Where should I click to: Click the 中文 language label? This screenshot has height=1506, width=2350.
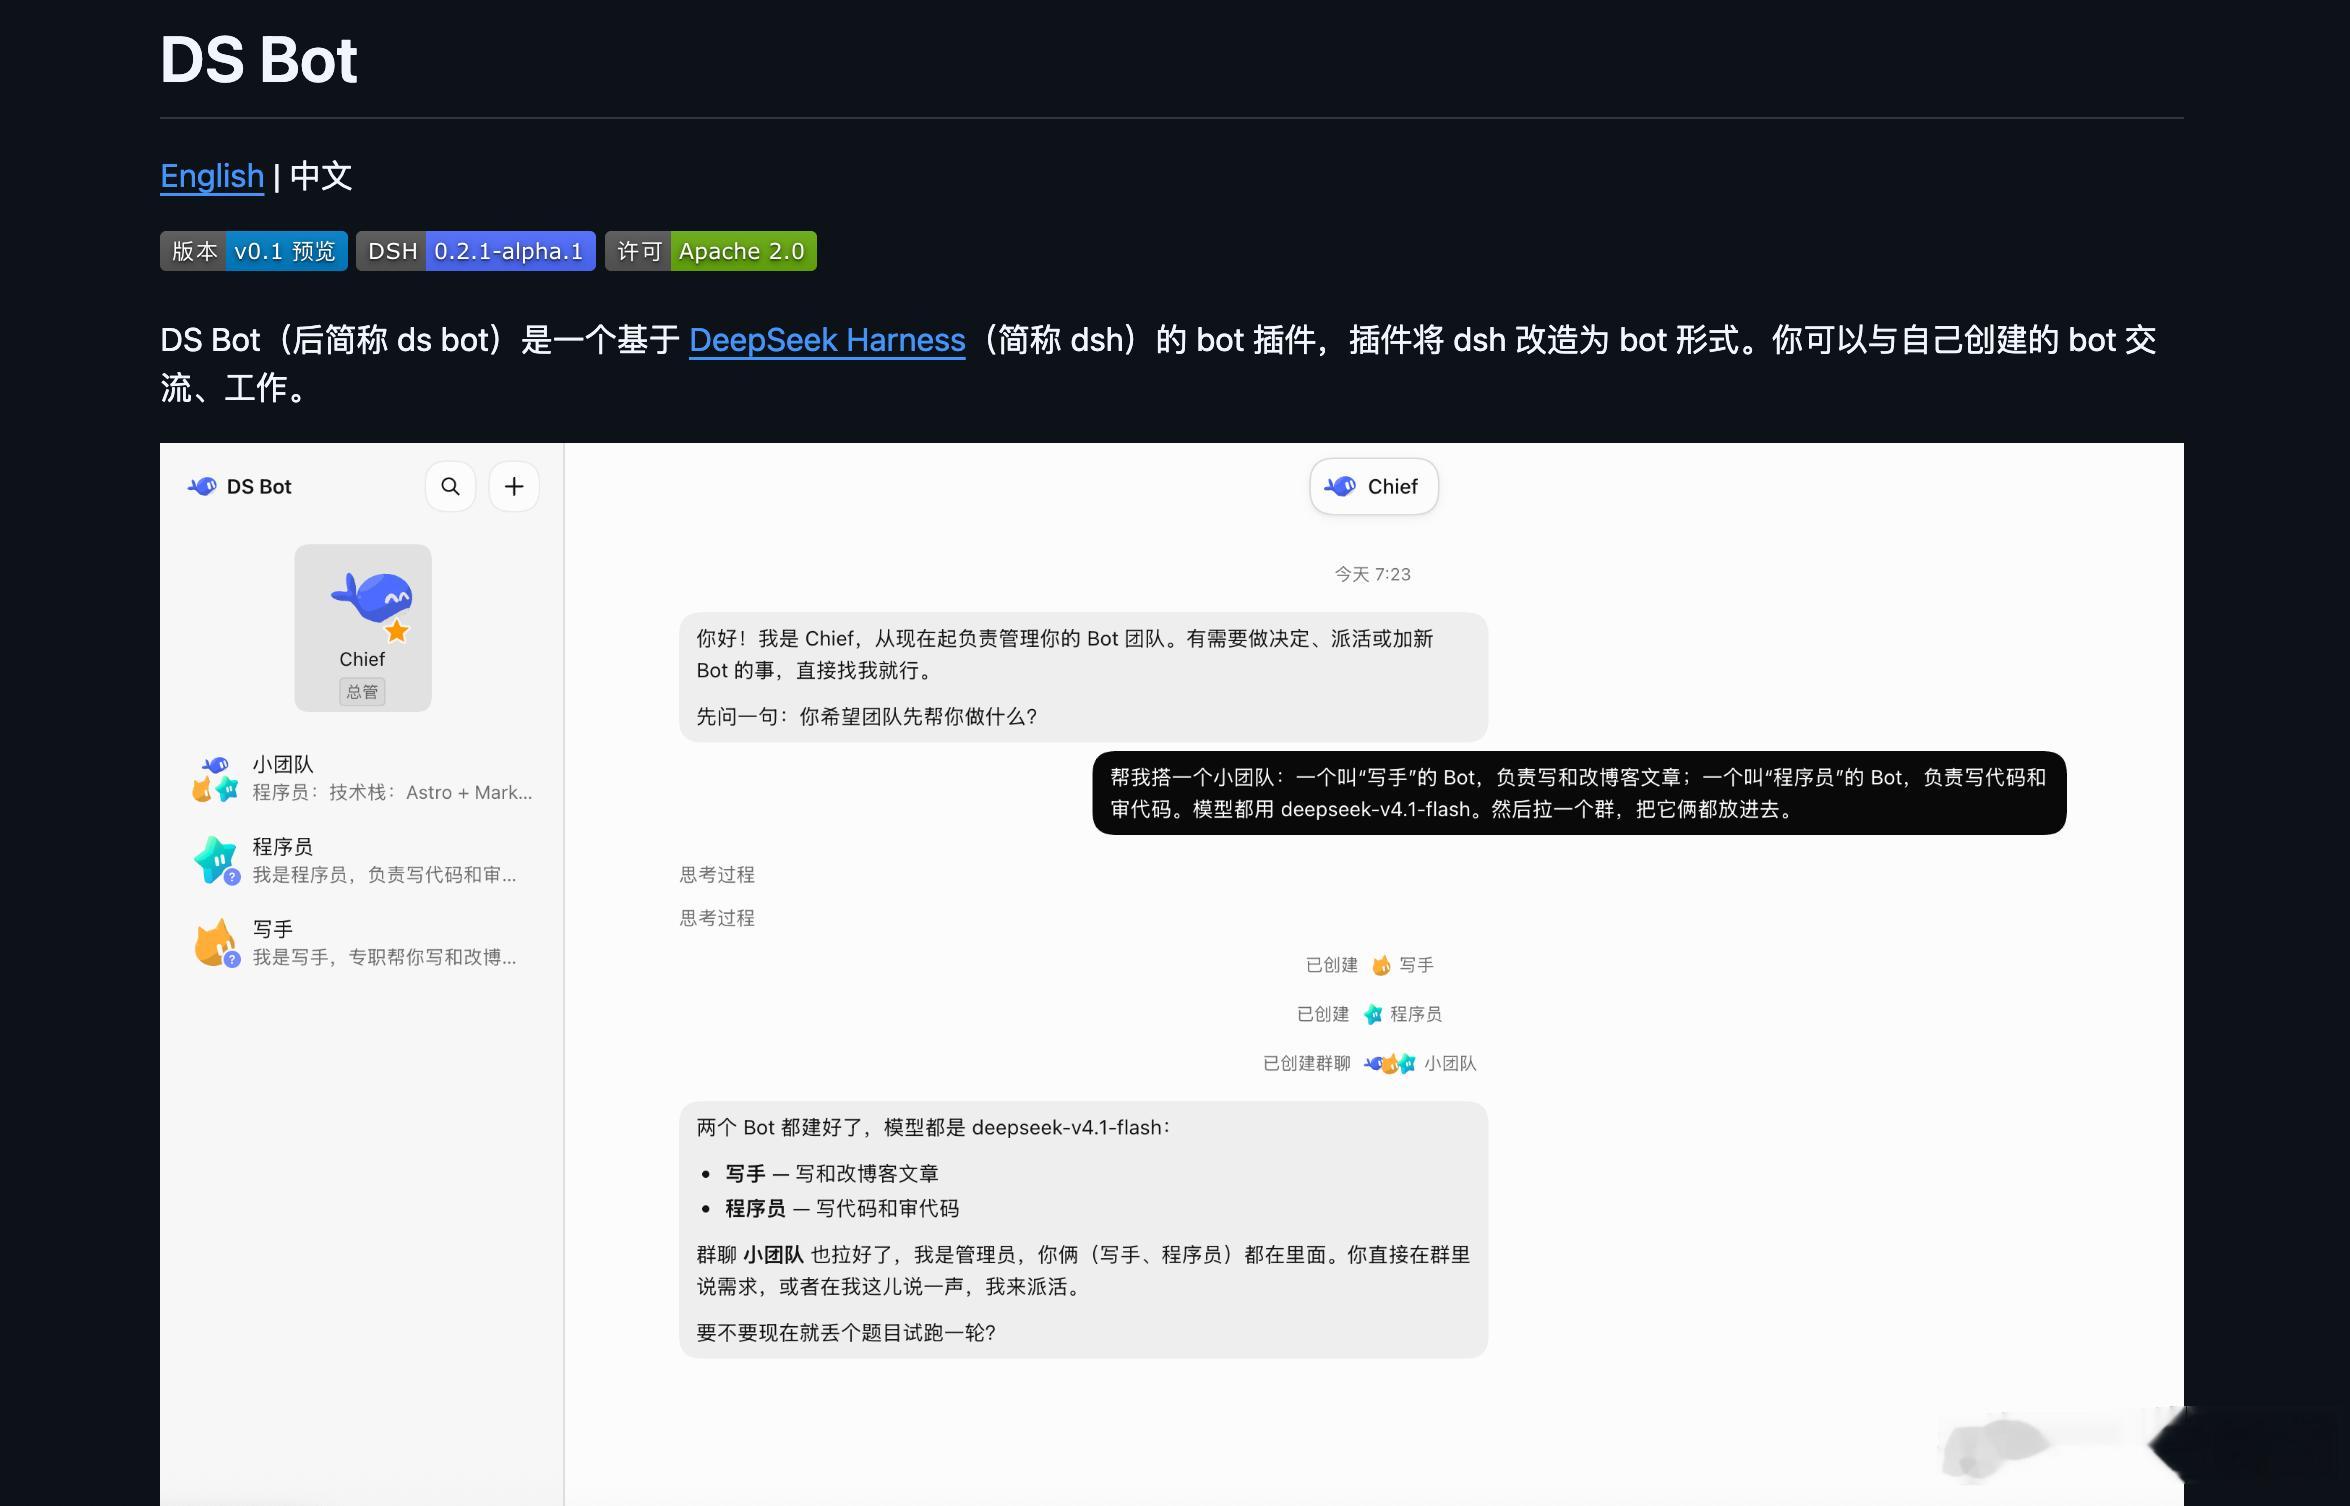pos(321,176)
